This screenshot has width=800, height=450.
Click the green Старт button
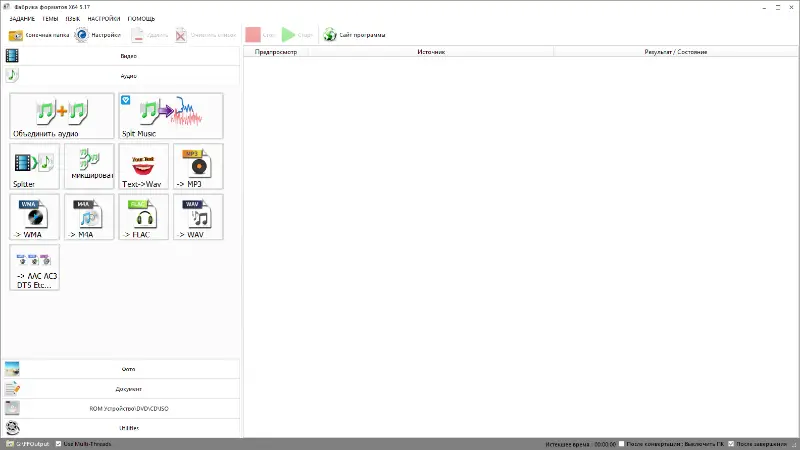click(297, 35)
